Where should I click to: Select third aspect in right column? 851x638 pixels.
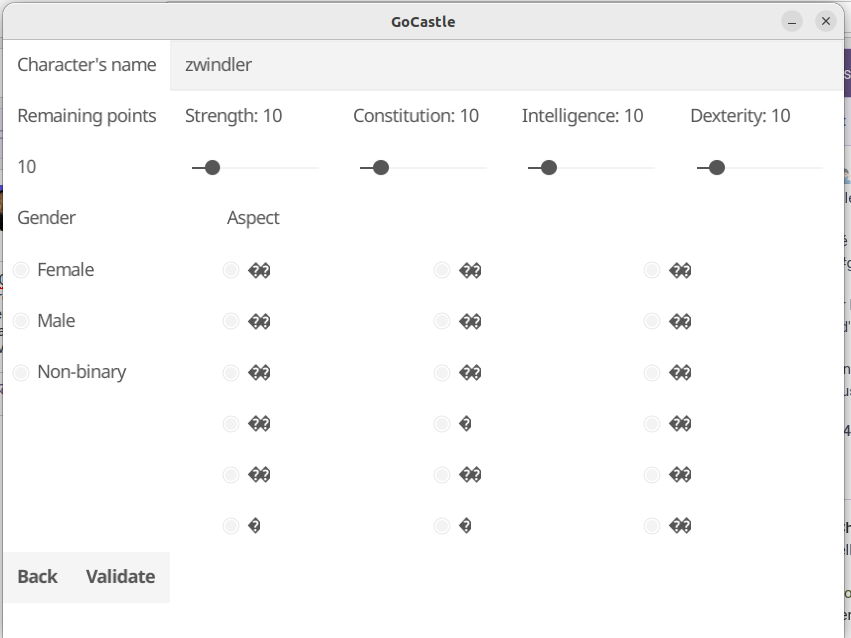[652, 373]
